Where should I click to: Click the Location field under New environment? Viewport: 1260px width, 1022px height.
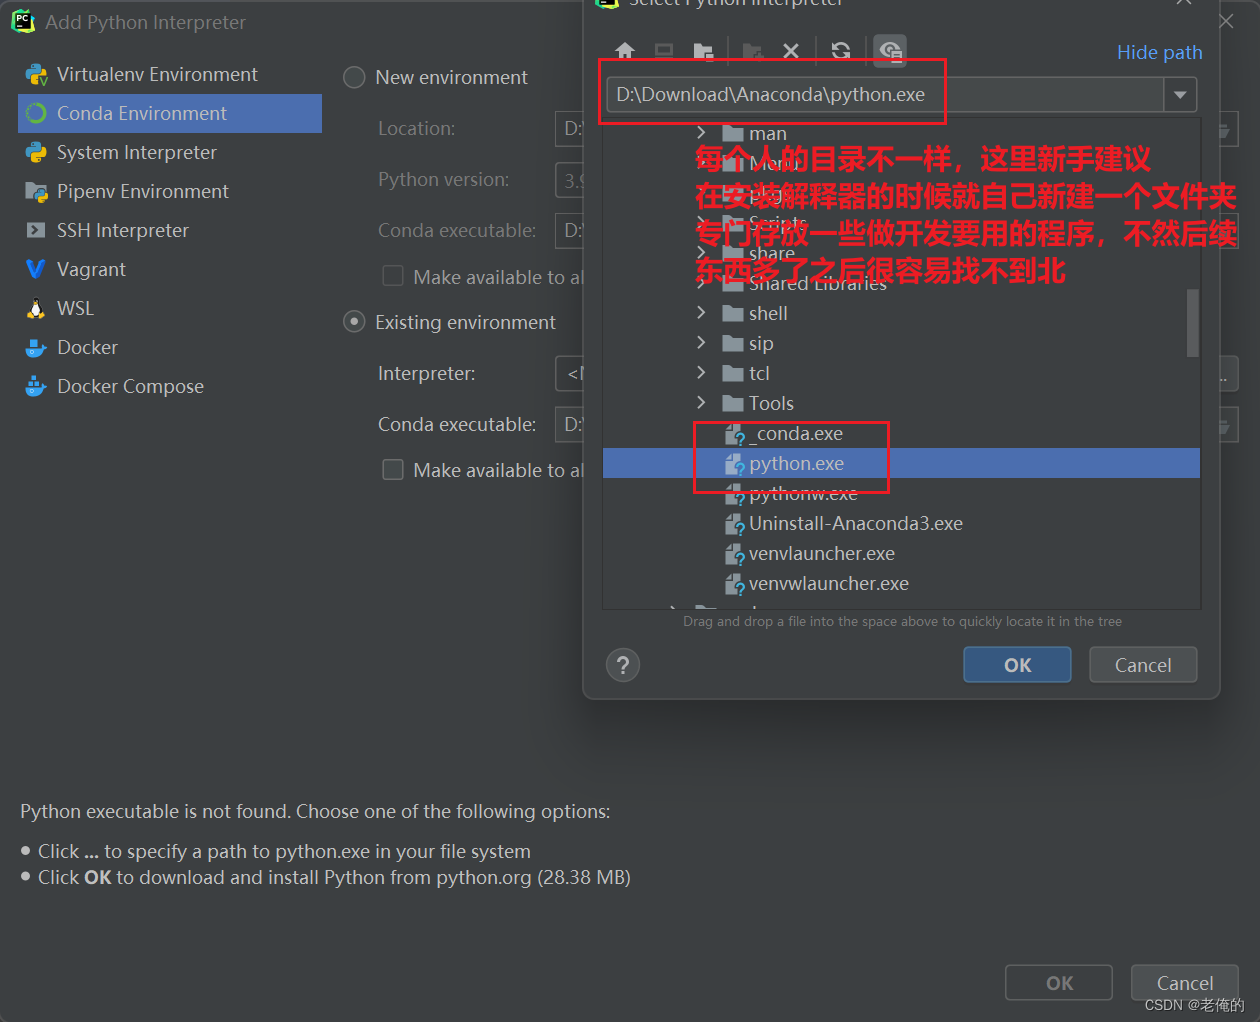point(569,129)
